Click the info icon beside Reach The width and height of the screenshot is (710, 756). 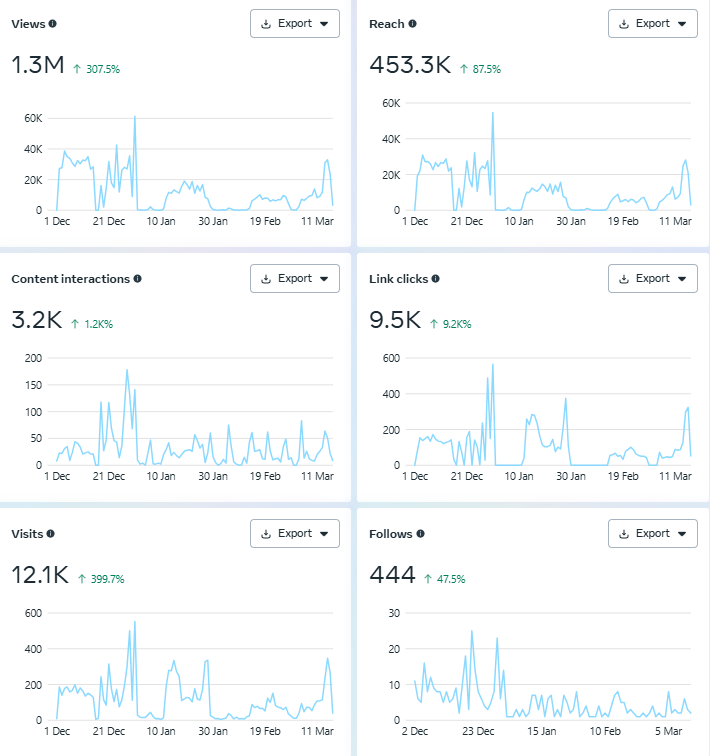[x=412, y=23]
